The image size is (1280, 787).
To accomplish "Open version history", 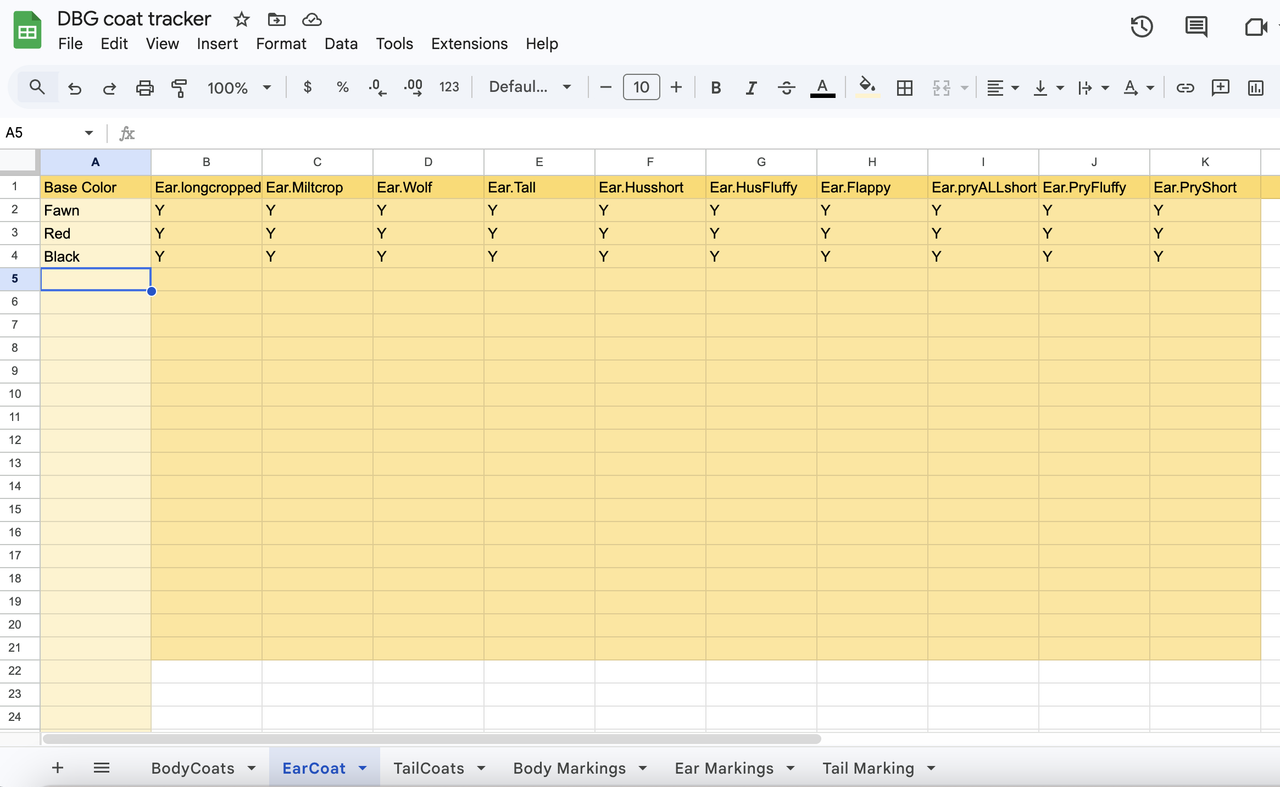I will [x=1141, y=27].
